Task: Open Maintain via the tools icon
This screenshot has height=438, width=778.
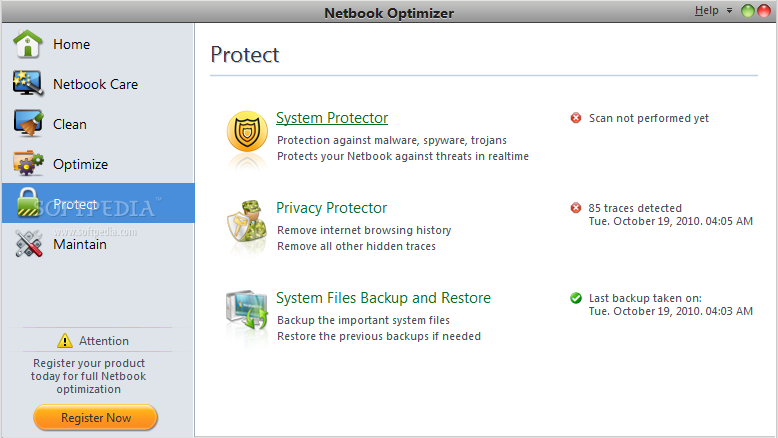Action: point(28,244)
